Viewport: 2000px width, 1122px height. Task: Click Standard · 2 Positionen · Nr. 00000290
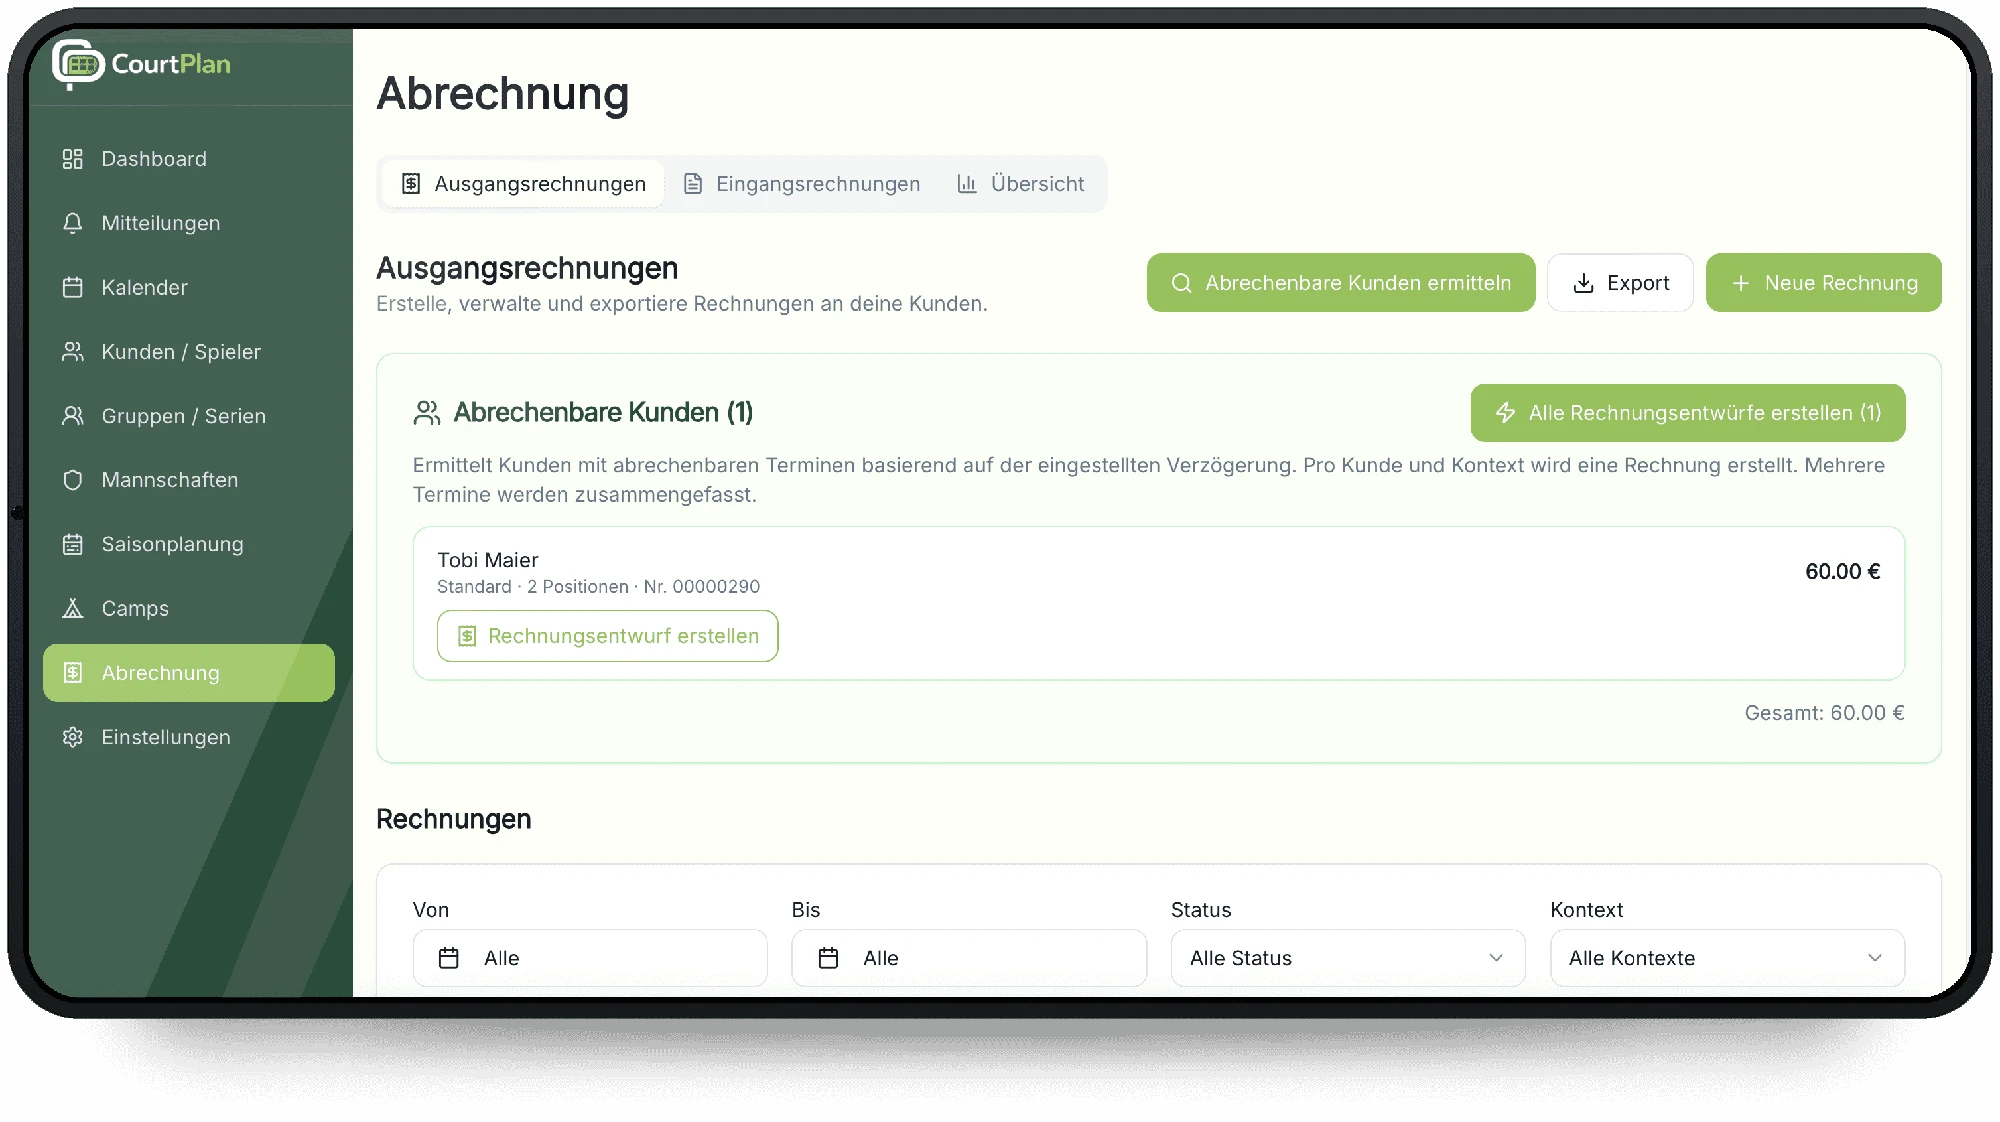[x=598, y=587]
